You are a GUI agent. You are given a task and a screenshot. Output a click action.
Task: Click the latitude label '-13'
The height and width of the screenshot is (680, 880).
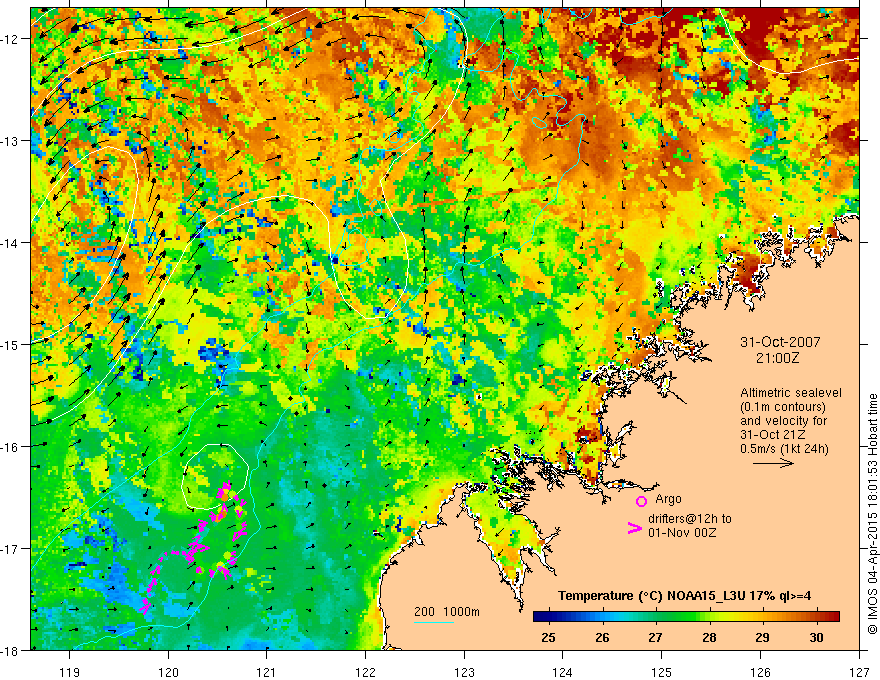(x=10, y=141)
